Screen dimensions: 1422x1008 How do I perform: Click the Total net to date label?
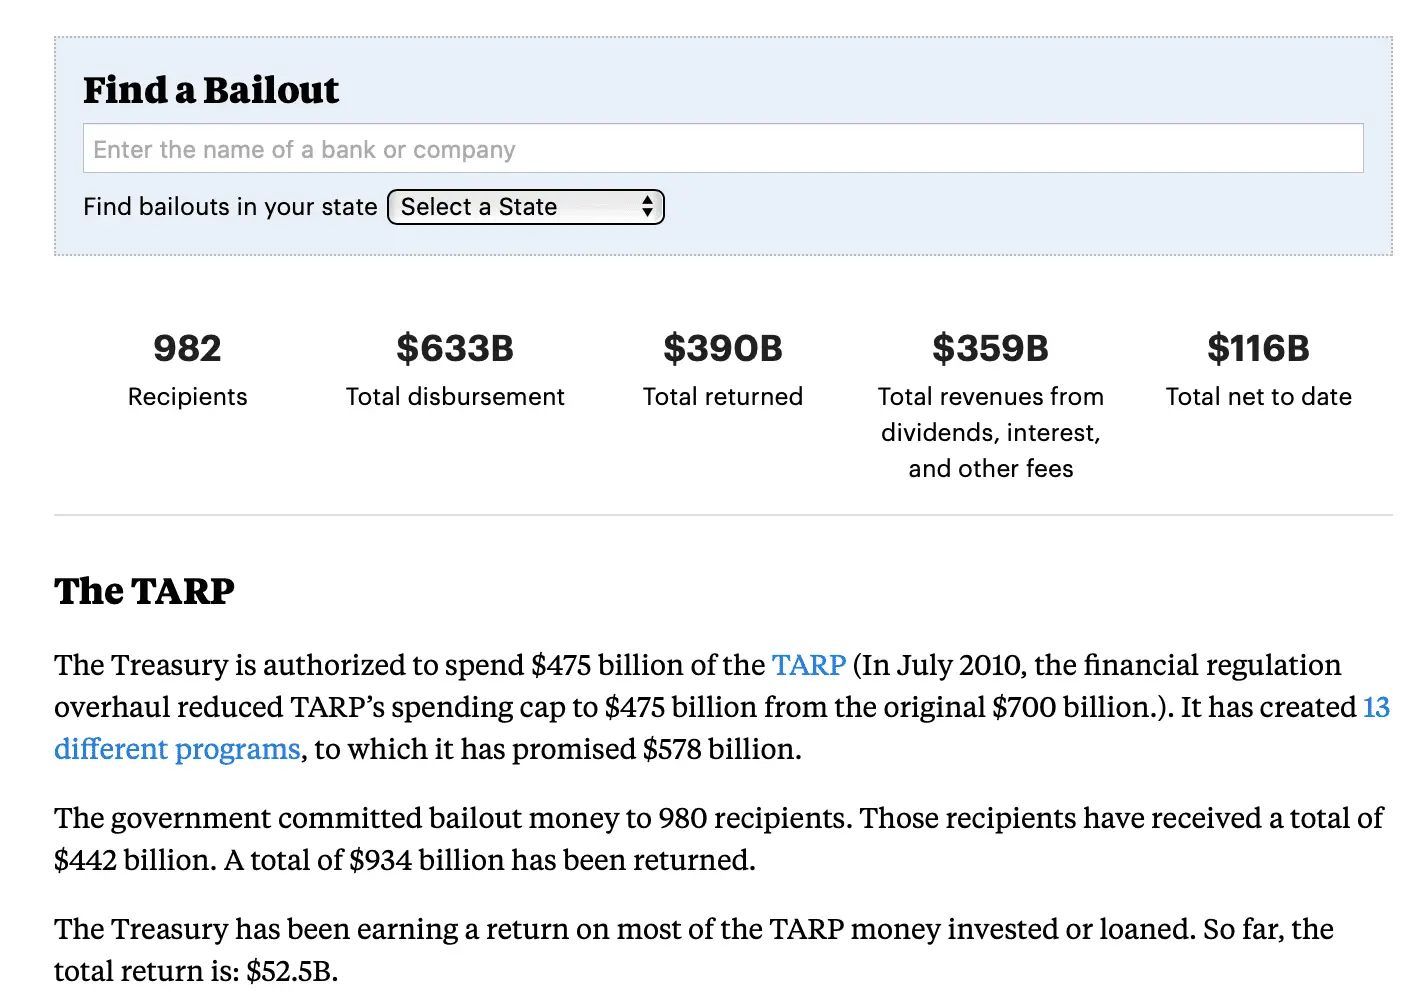click(1258, 396)
